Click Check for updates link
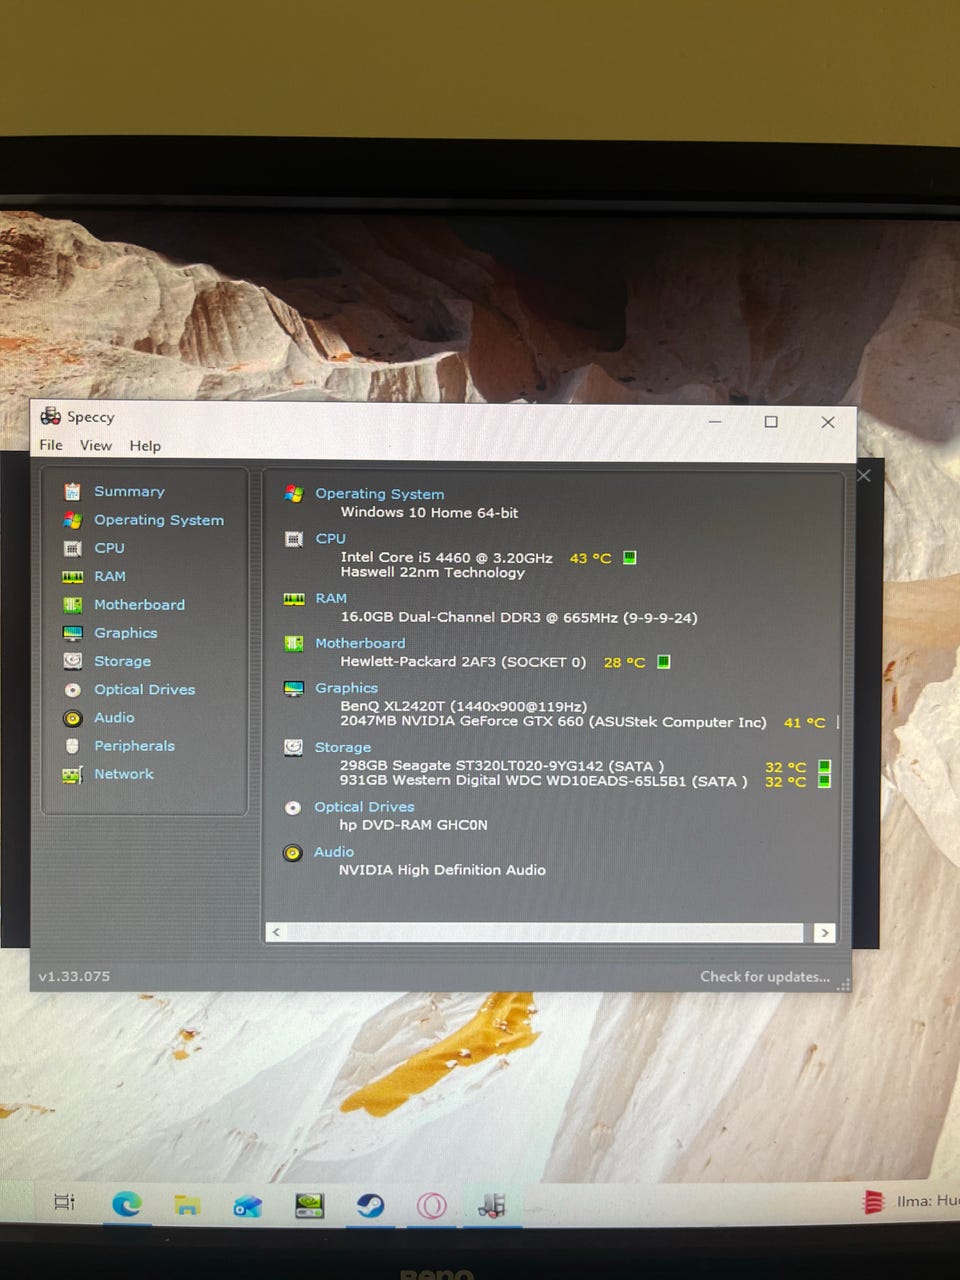Viewport: 960px width, 1280px height. click(x=765, y=977)
